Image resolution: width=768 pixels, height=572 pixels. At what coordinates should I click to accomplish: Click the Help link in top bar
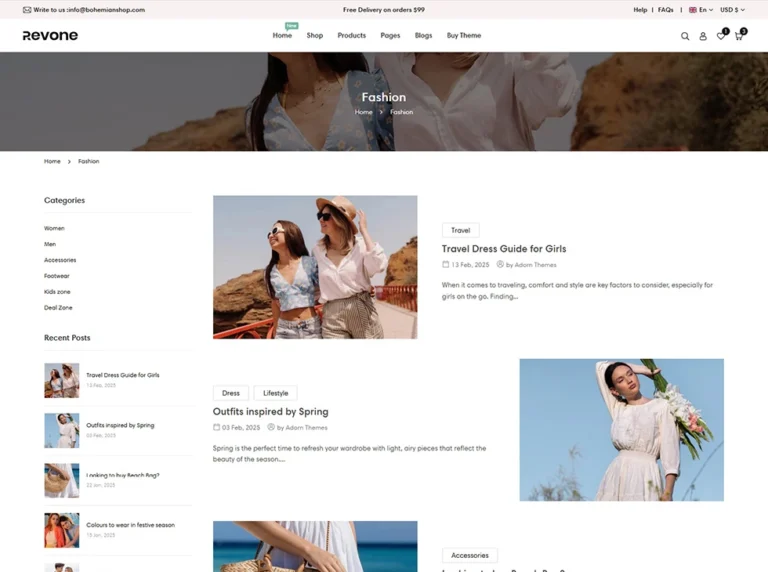pos(640,10)
